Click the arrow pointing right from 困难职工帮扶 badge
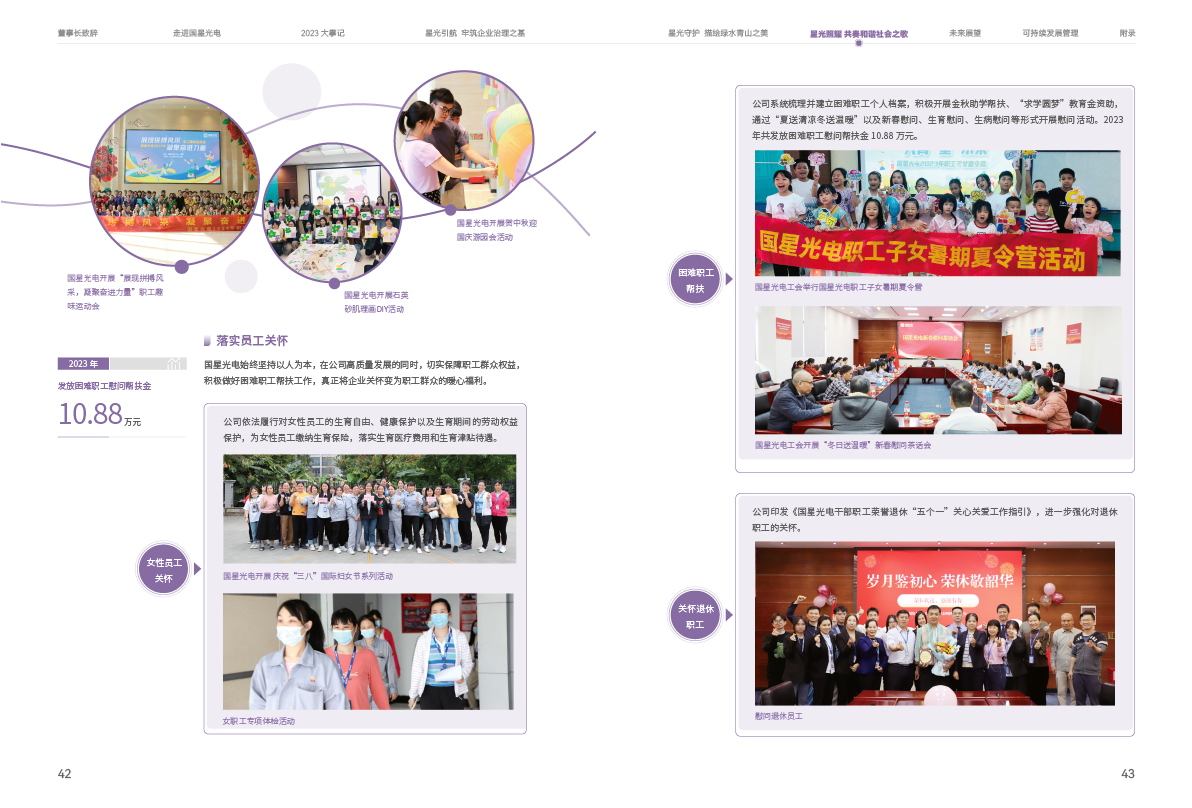 pos(729,280)
